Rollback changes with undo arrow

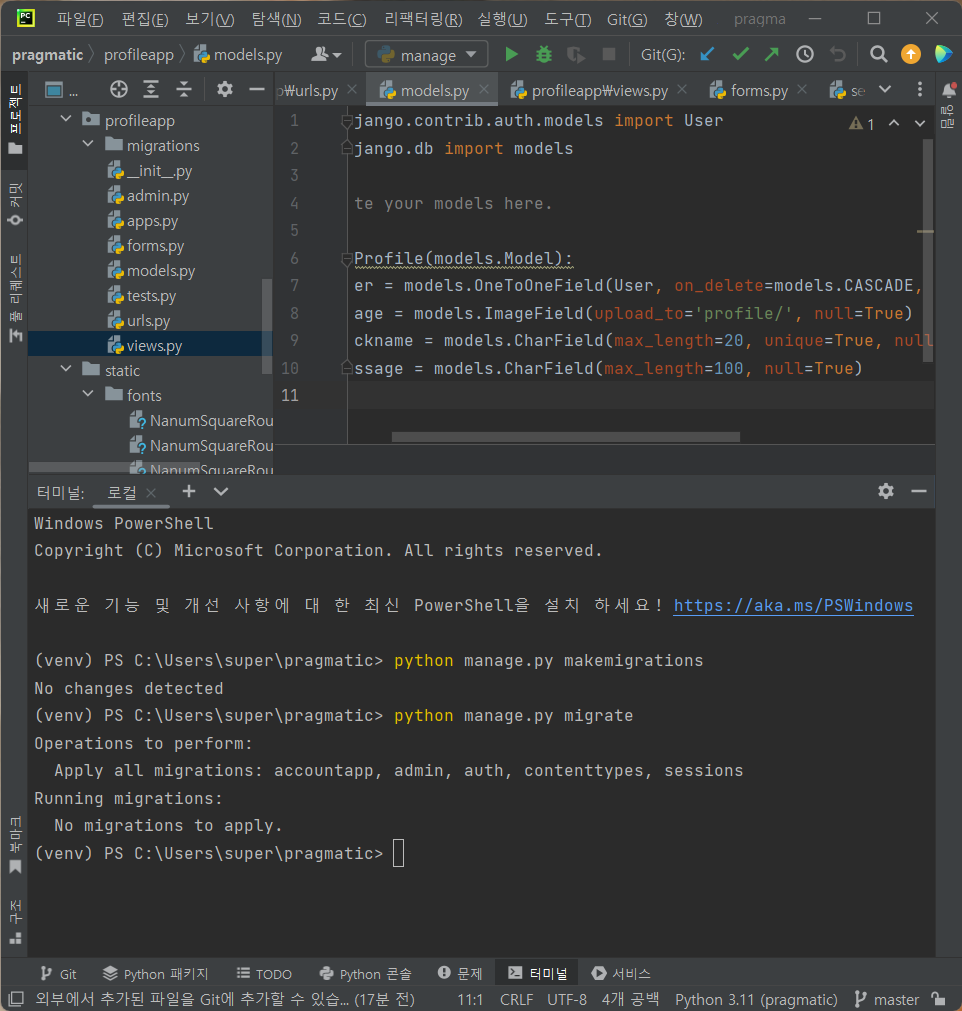pyautogui.click(x=838, y=54)
